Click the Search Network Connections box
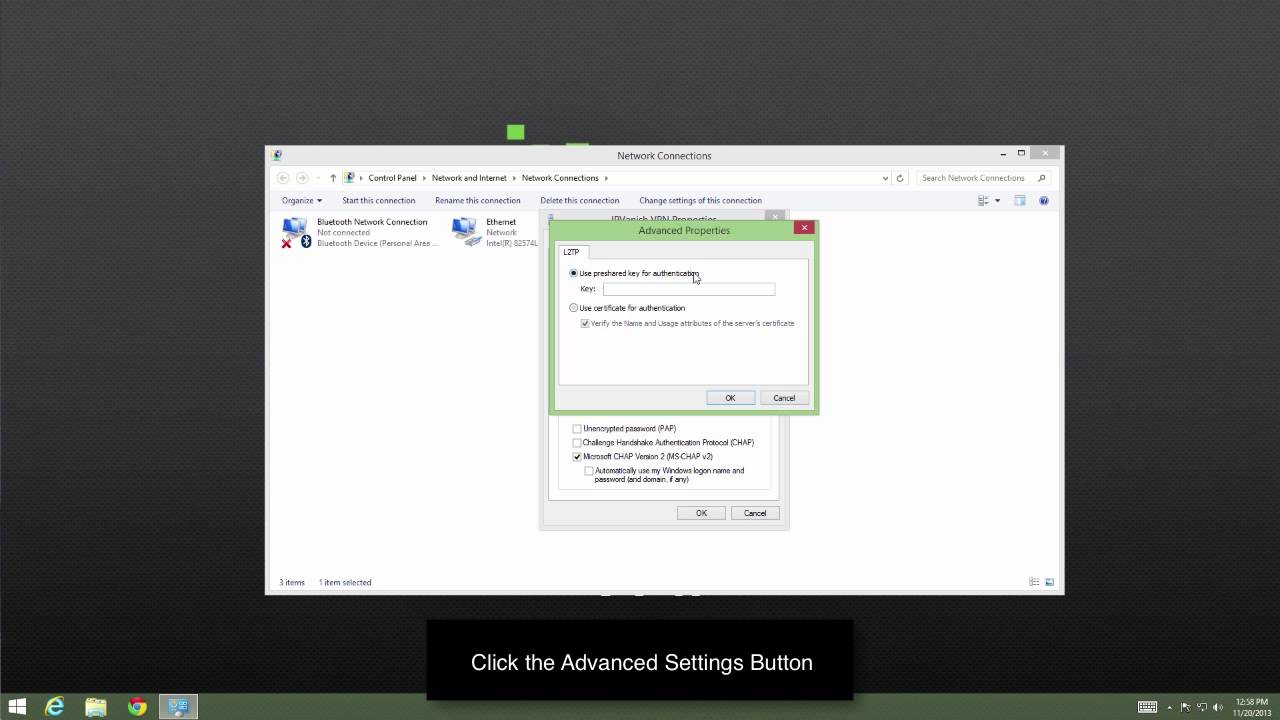The width and height of the screenshot is (1280, 720). tap(983, 178)
